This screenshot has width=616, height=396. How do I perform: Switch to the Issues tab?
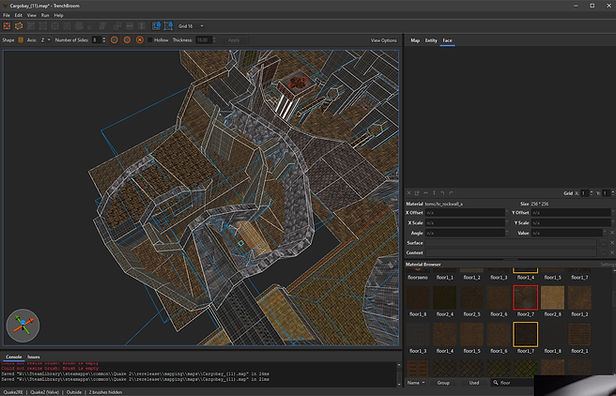(33, 357)
